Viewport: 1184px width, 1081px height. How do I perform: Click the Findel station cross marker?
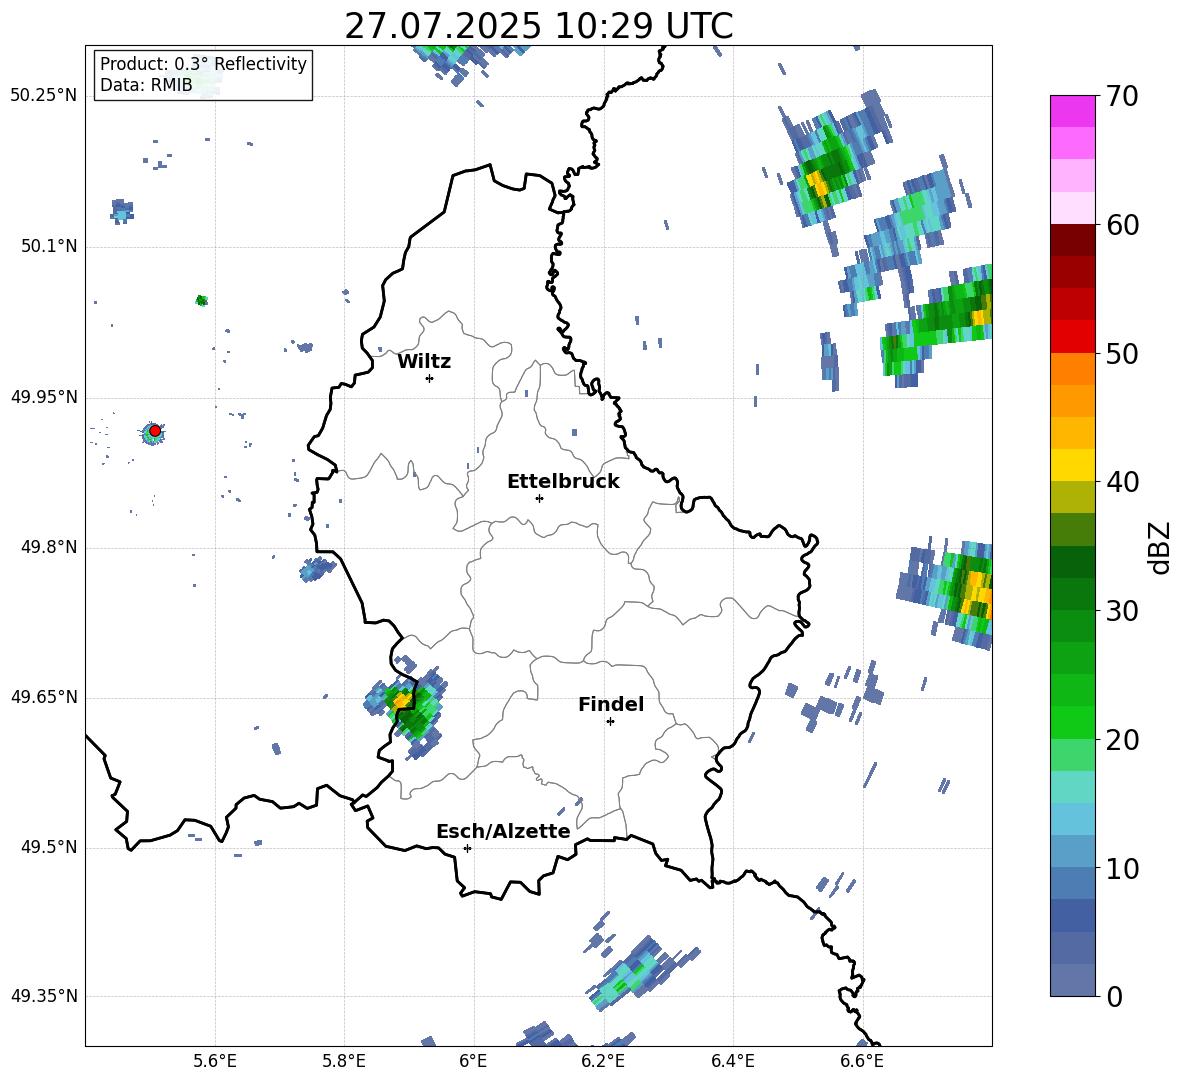tap(610, 722)
